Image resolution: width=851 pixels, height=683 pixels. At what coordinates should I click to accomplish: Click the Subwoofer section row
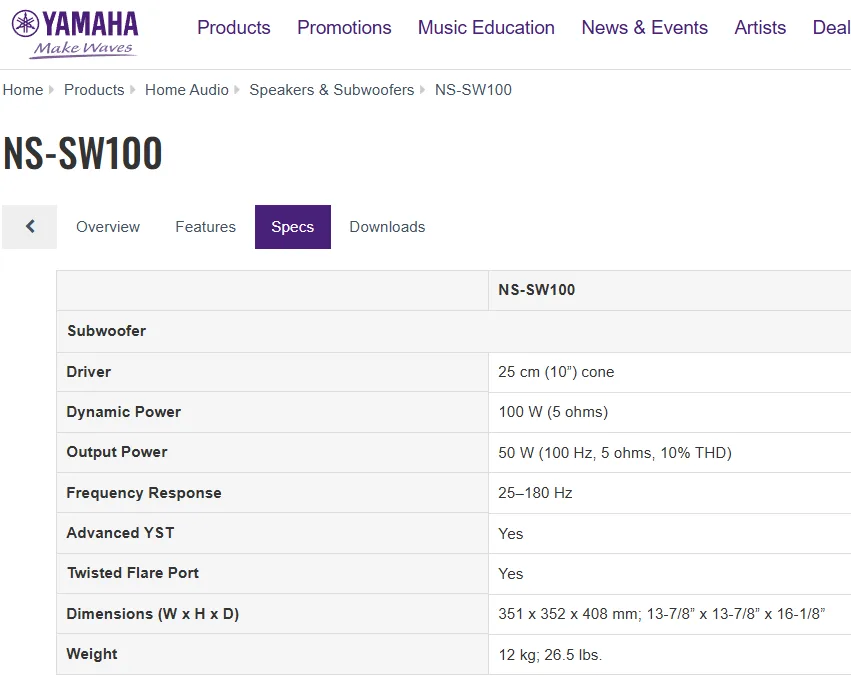point(454,331)
